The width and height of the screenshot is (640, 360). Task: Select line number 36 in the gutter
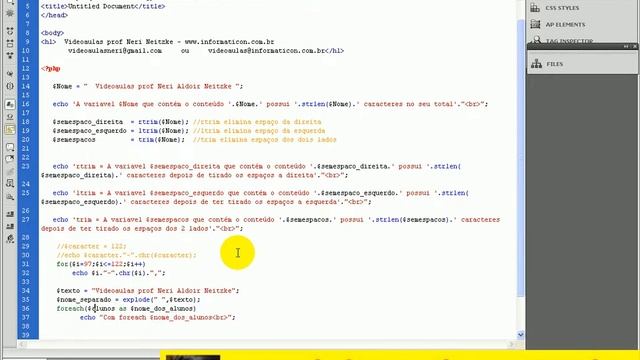tap(25, 309)
